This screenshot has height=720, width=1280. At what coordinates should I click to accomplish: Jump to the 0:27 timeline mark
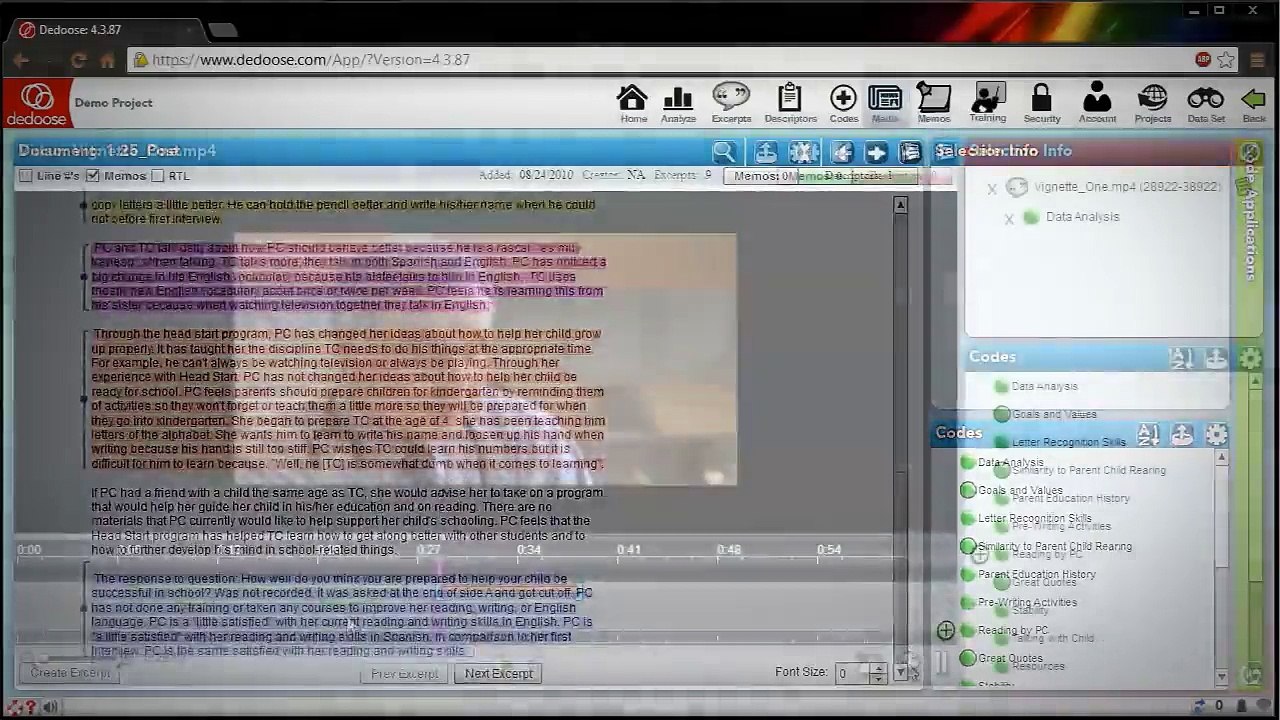click(x=428, y=550)
